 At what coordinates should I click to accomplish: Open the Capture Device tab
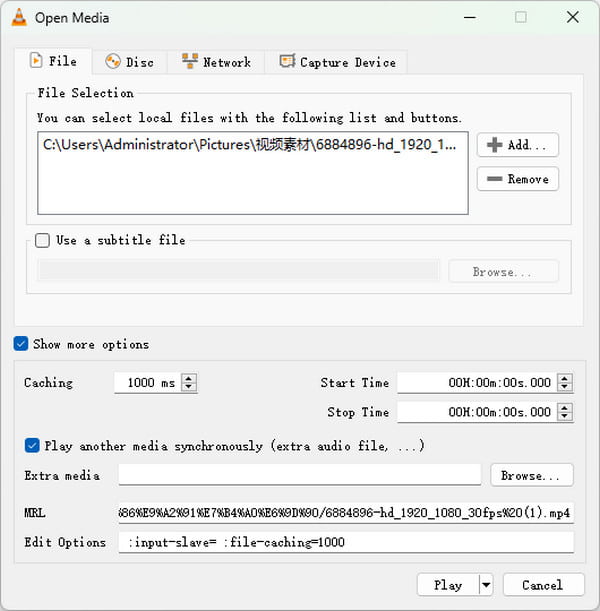337,62
